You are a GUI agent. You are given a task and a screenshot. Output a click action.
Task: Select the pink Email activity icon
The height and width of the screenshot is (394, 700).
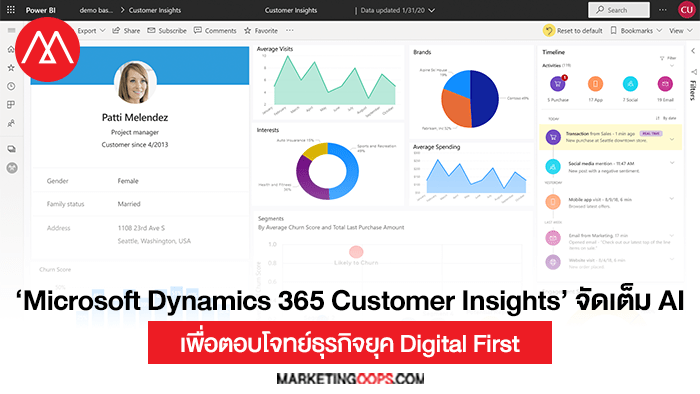665,84
